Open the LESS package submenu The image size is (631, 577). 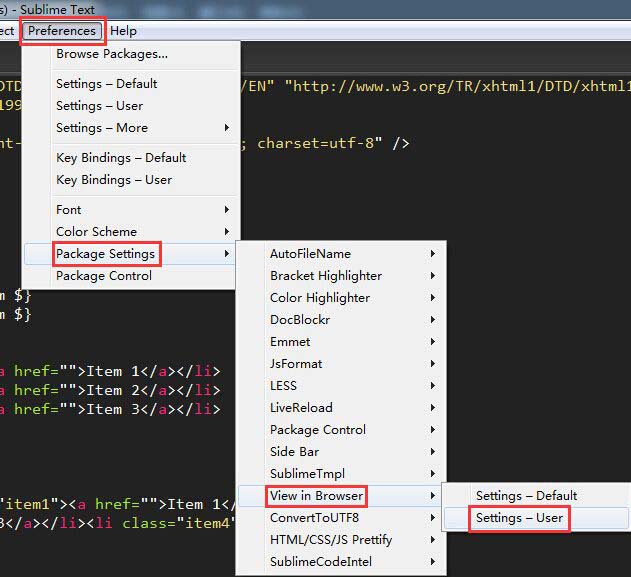(341, 386)
